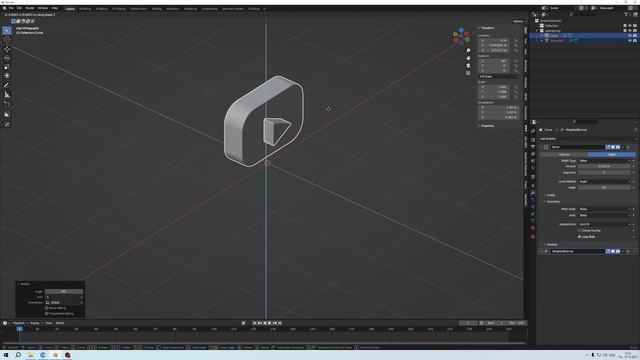Click the Angle slider in Rotate panel
Screen dimensions: 640x360
[64, 292]
